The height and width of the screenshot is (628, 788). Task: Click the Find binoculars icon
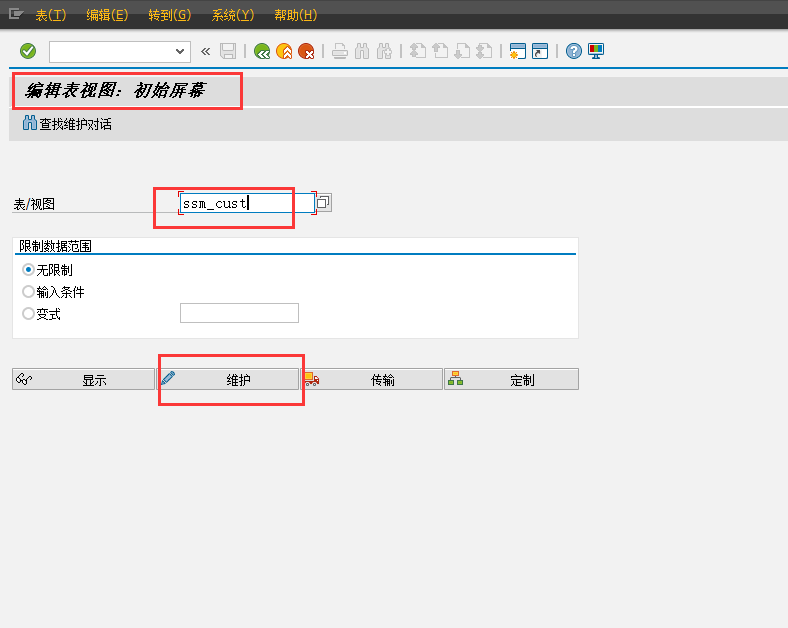[x=362, y=51]
